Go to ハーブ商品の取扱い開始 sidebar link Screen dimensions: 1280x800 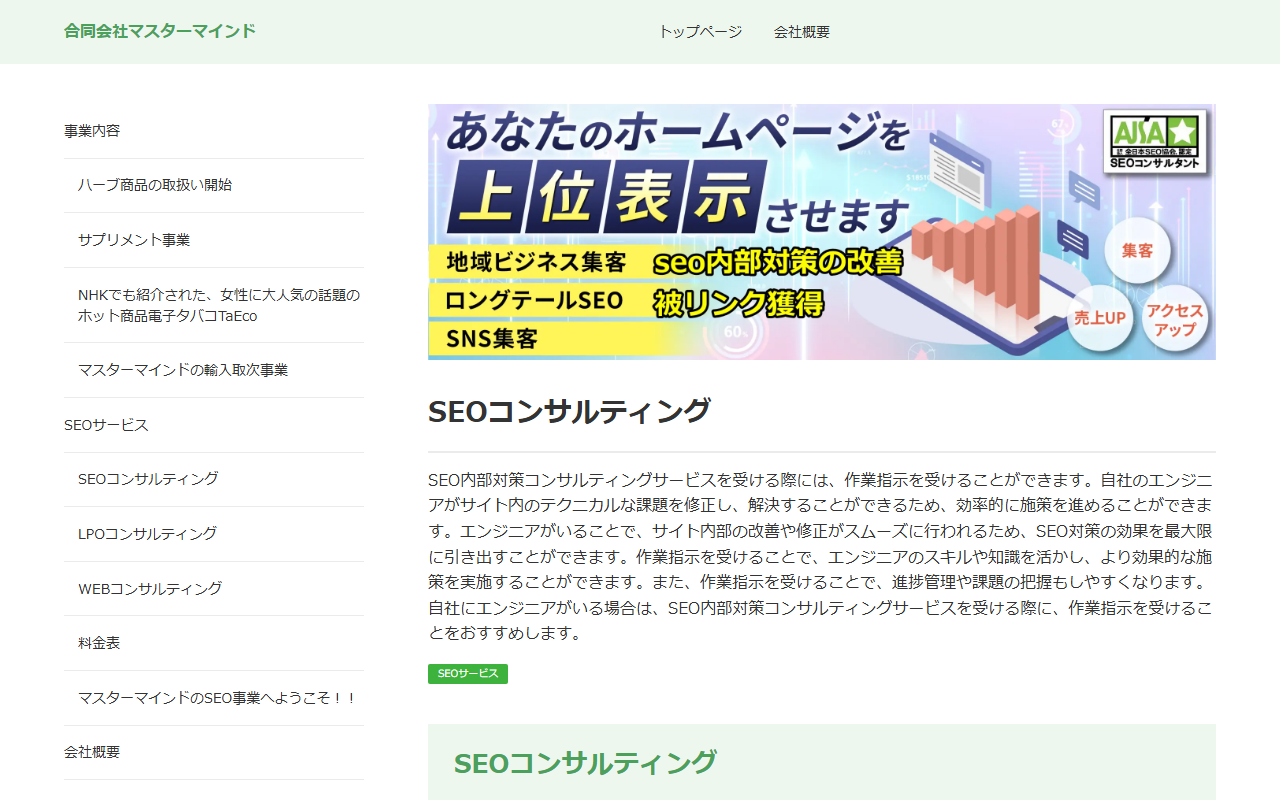tap(155, 185)
